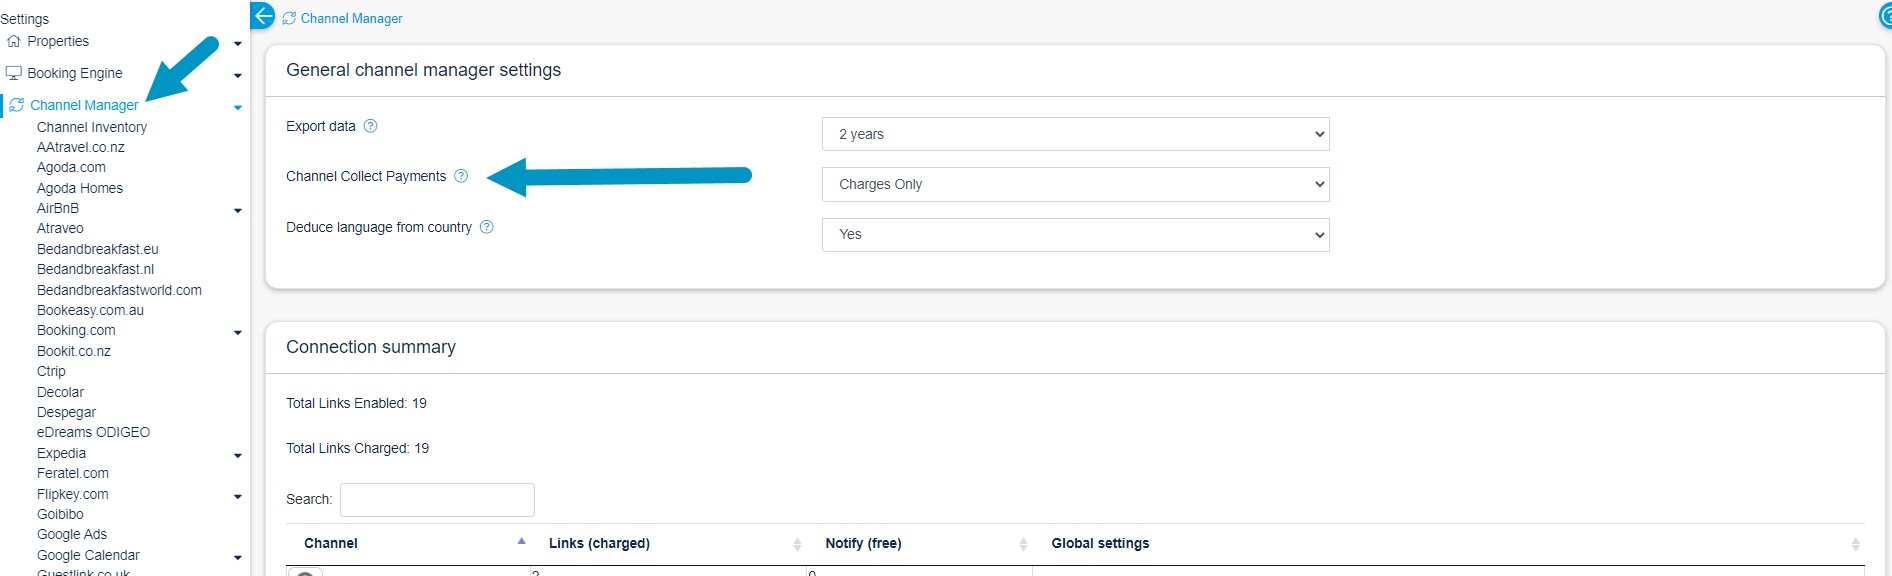Sort by Notify (free) column arrows
Screen dimensions: 1892x576
point(1023,544)
